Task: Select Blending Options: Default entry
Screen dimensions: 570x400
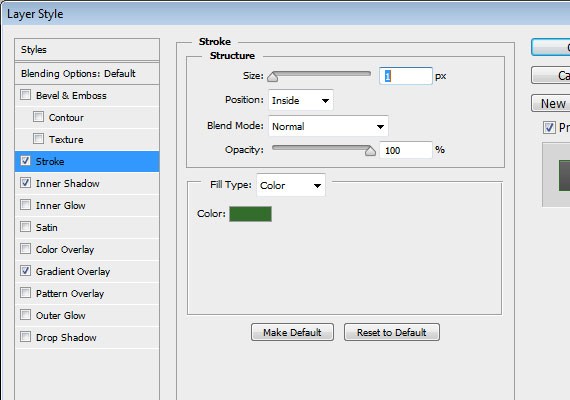Action: pos(87,74)
